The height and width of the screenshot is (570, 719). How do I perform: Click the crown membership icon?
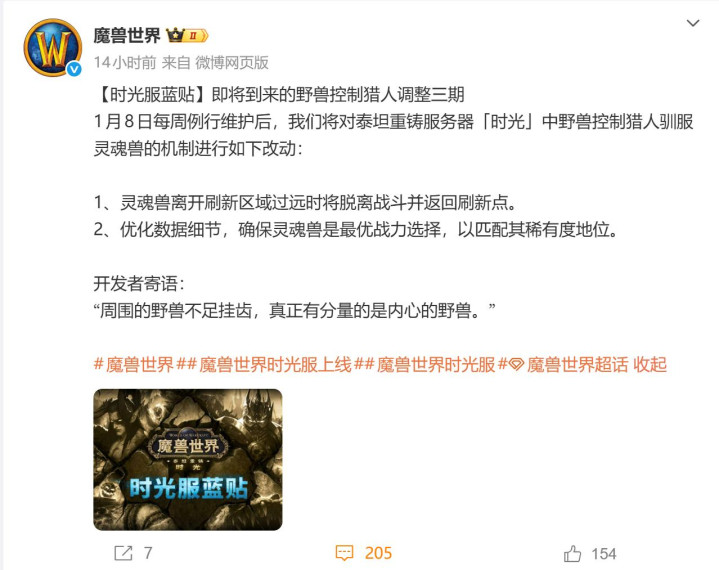coord(175,35)
